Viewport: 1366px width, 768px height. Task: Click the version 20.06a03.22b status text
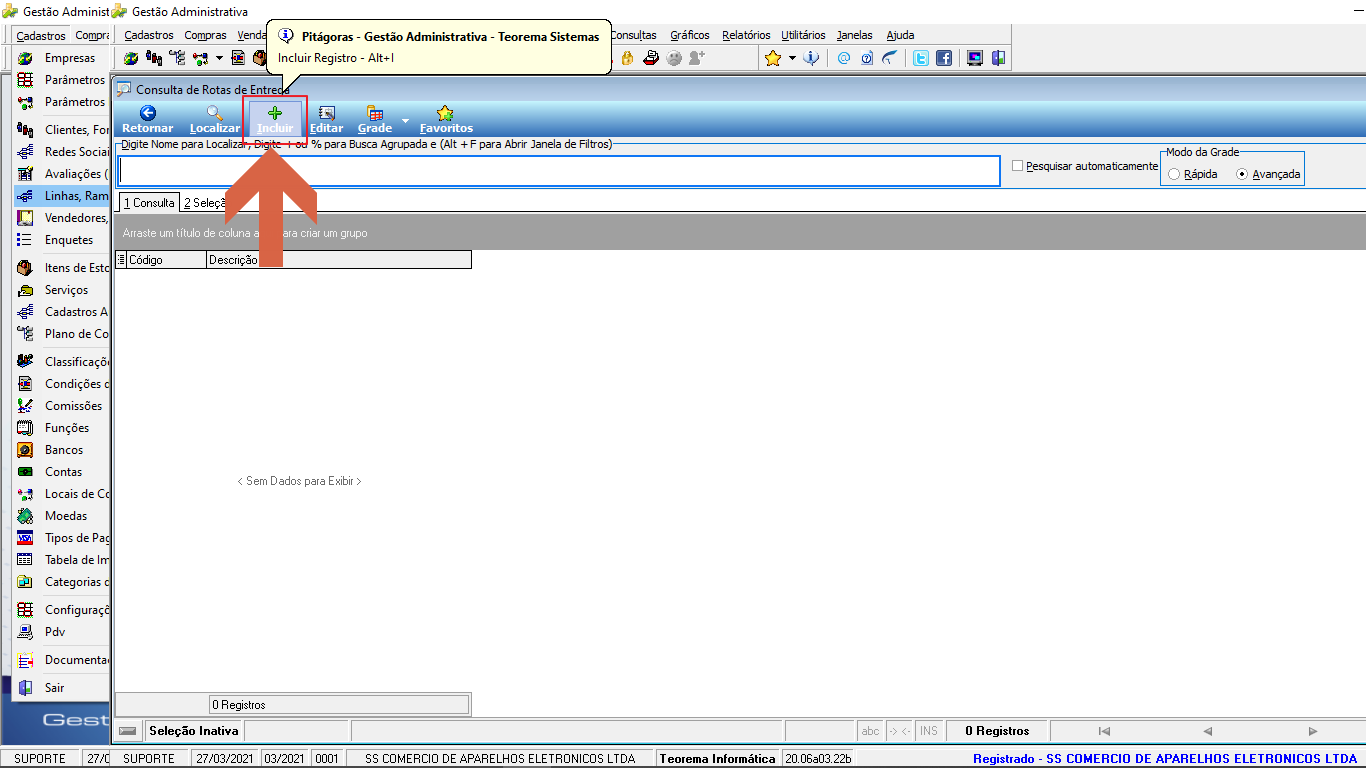[x=817, y=759]
